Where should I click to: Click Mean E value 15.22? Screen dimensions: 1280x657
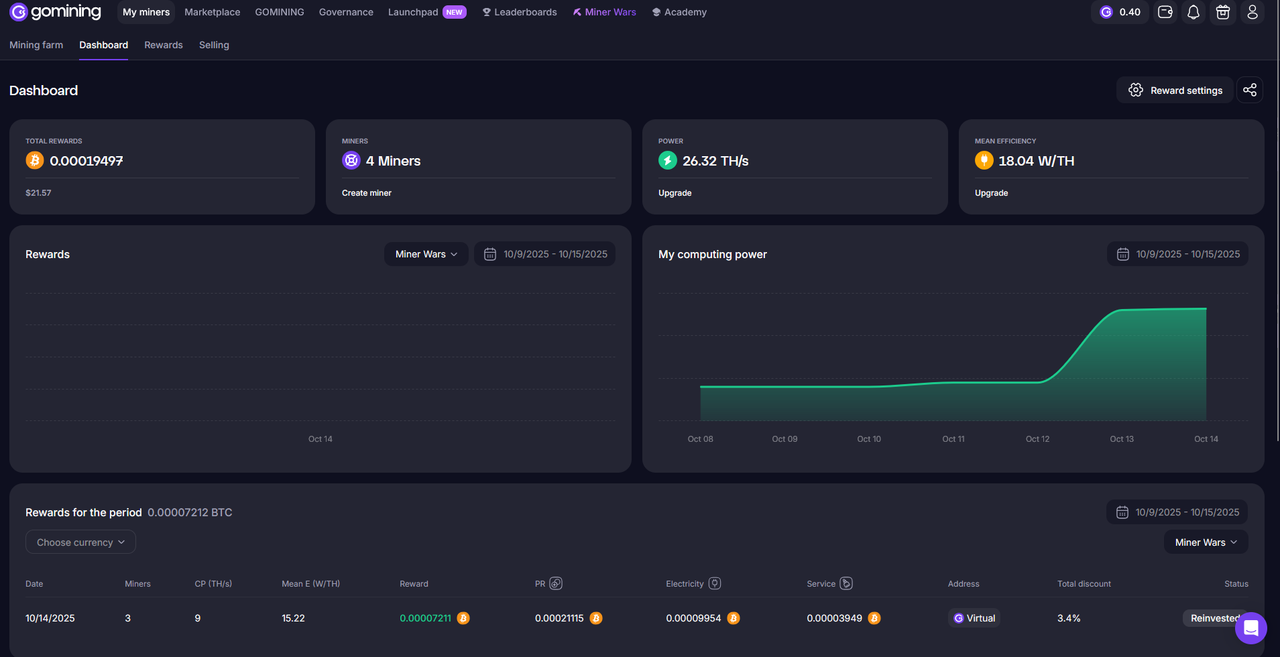294,618
